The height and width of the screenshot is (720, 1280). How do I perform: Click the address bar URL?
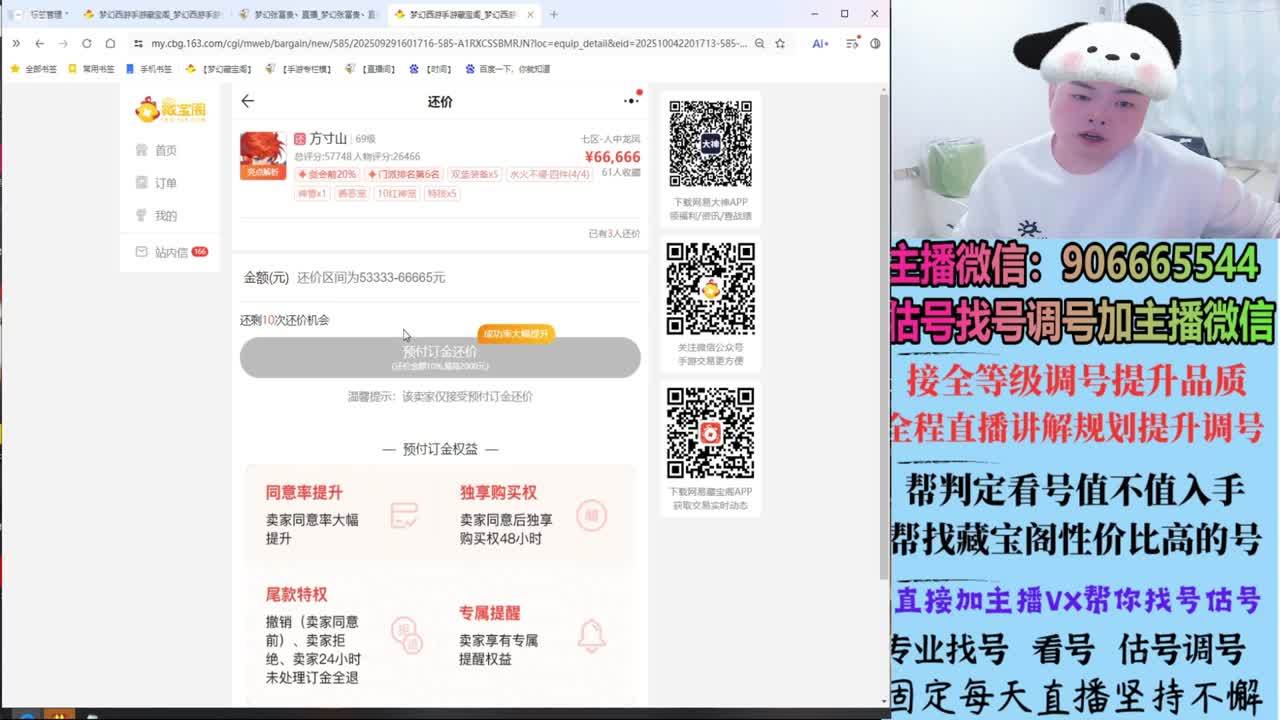(449, 43)
